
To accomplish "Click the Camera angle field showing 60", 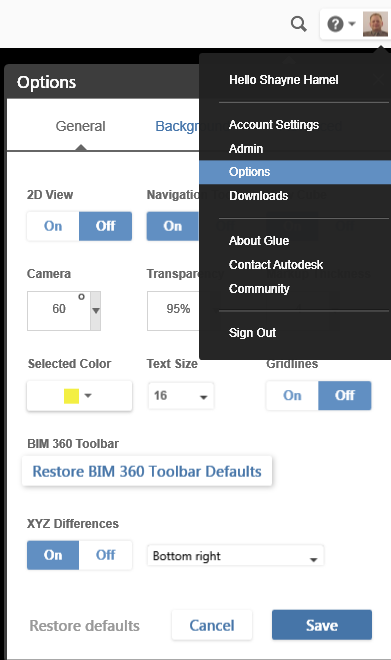I will click(x=59, y=311).
